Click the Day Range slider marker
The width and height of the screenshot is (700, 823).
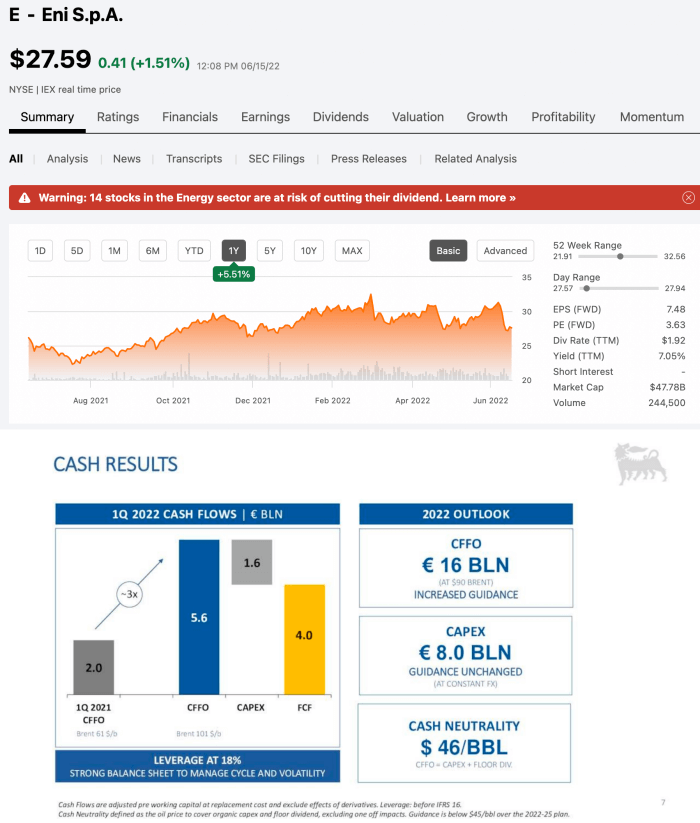(587, 288)
